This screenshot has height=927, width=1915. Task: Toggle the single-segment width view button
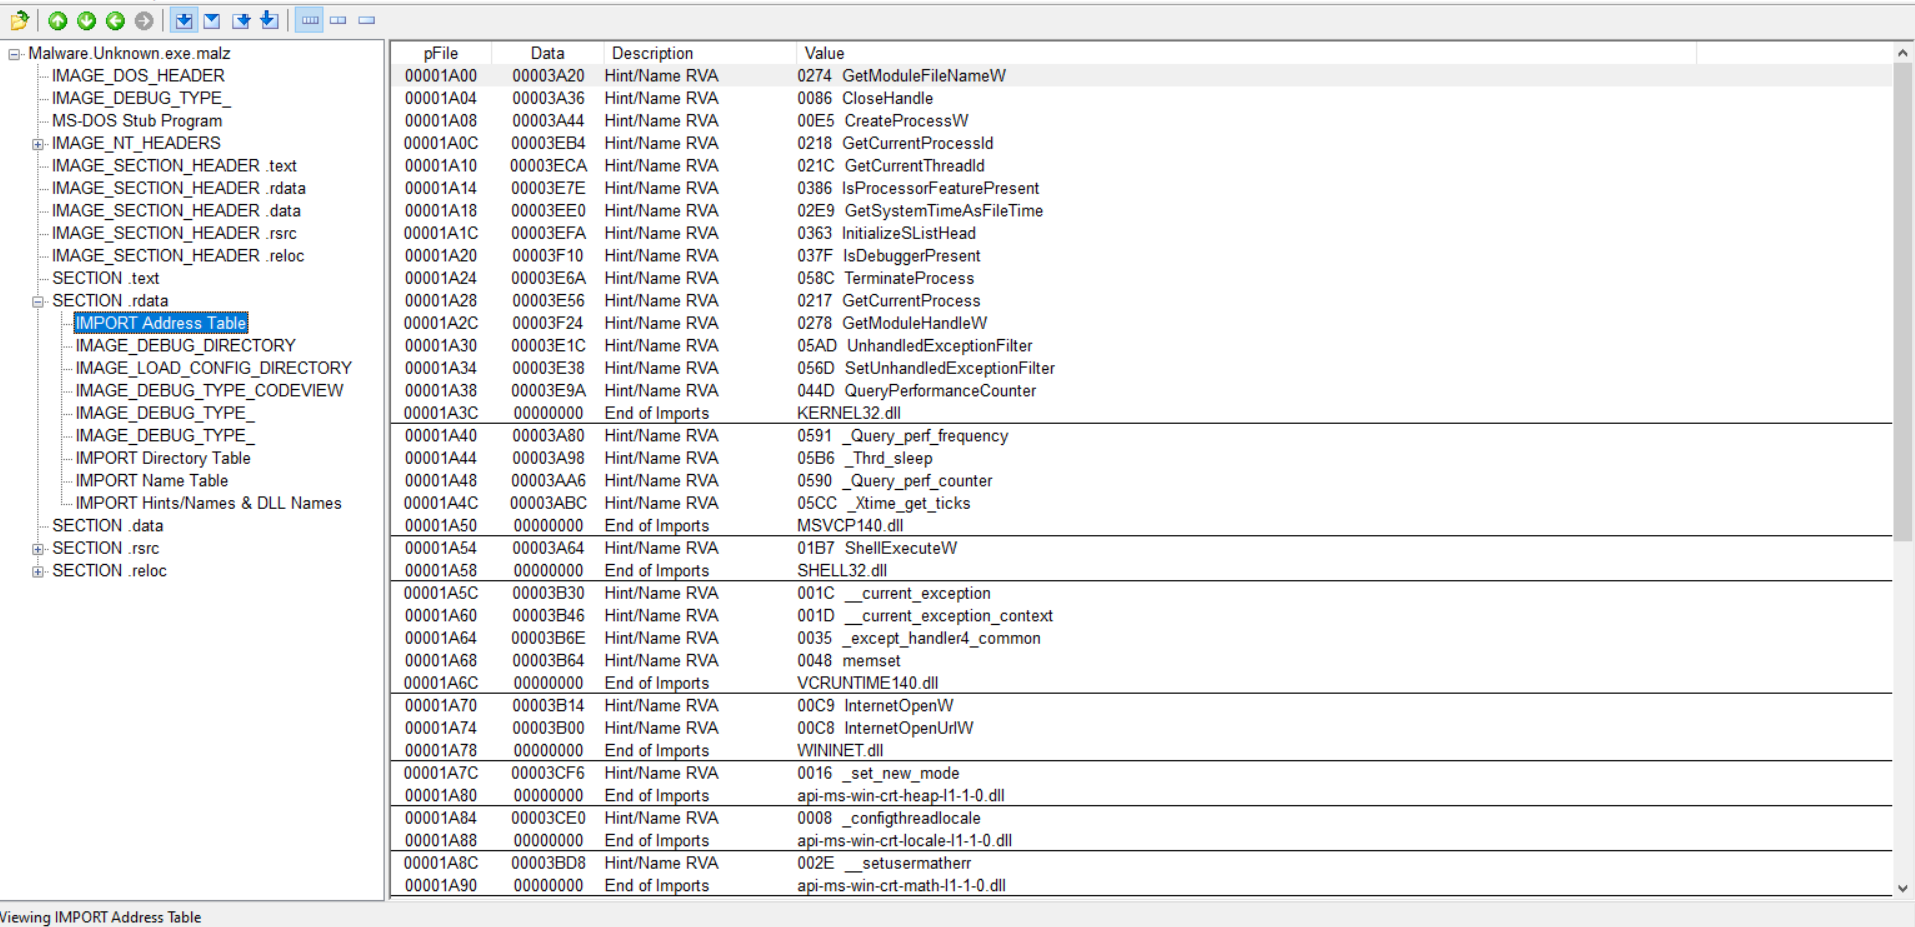click(x=367, y=20)
